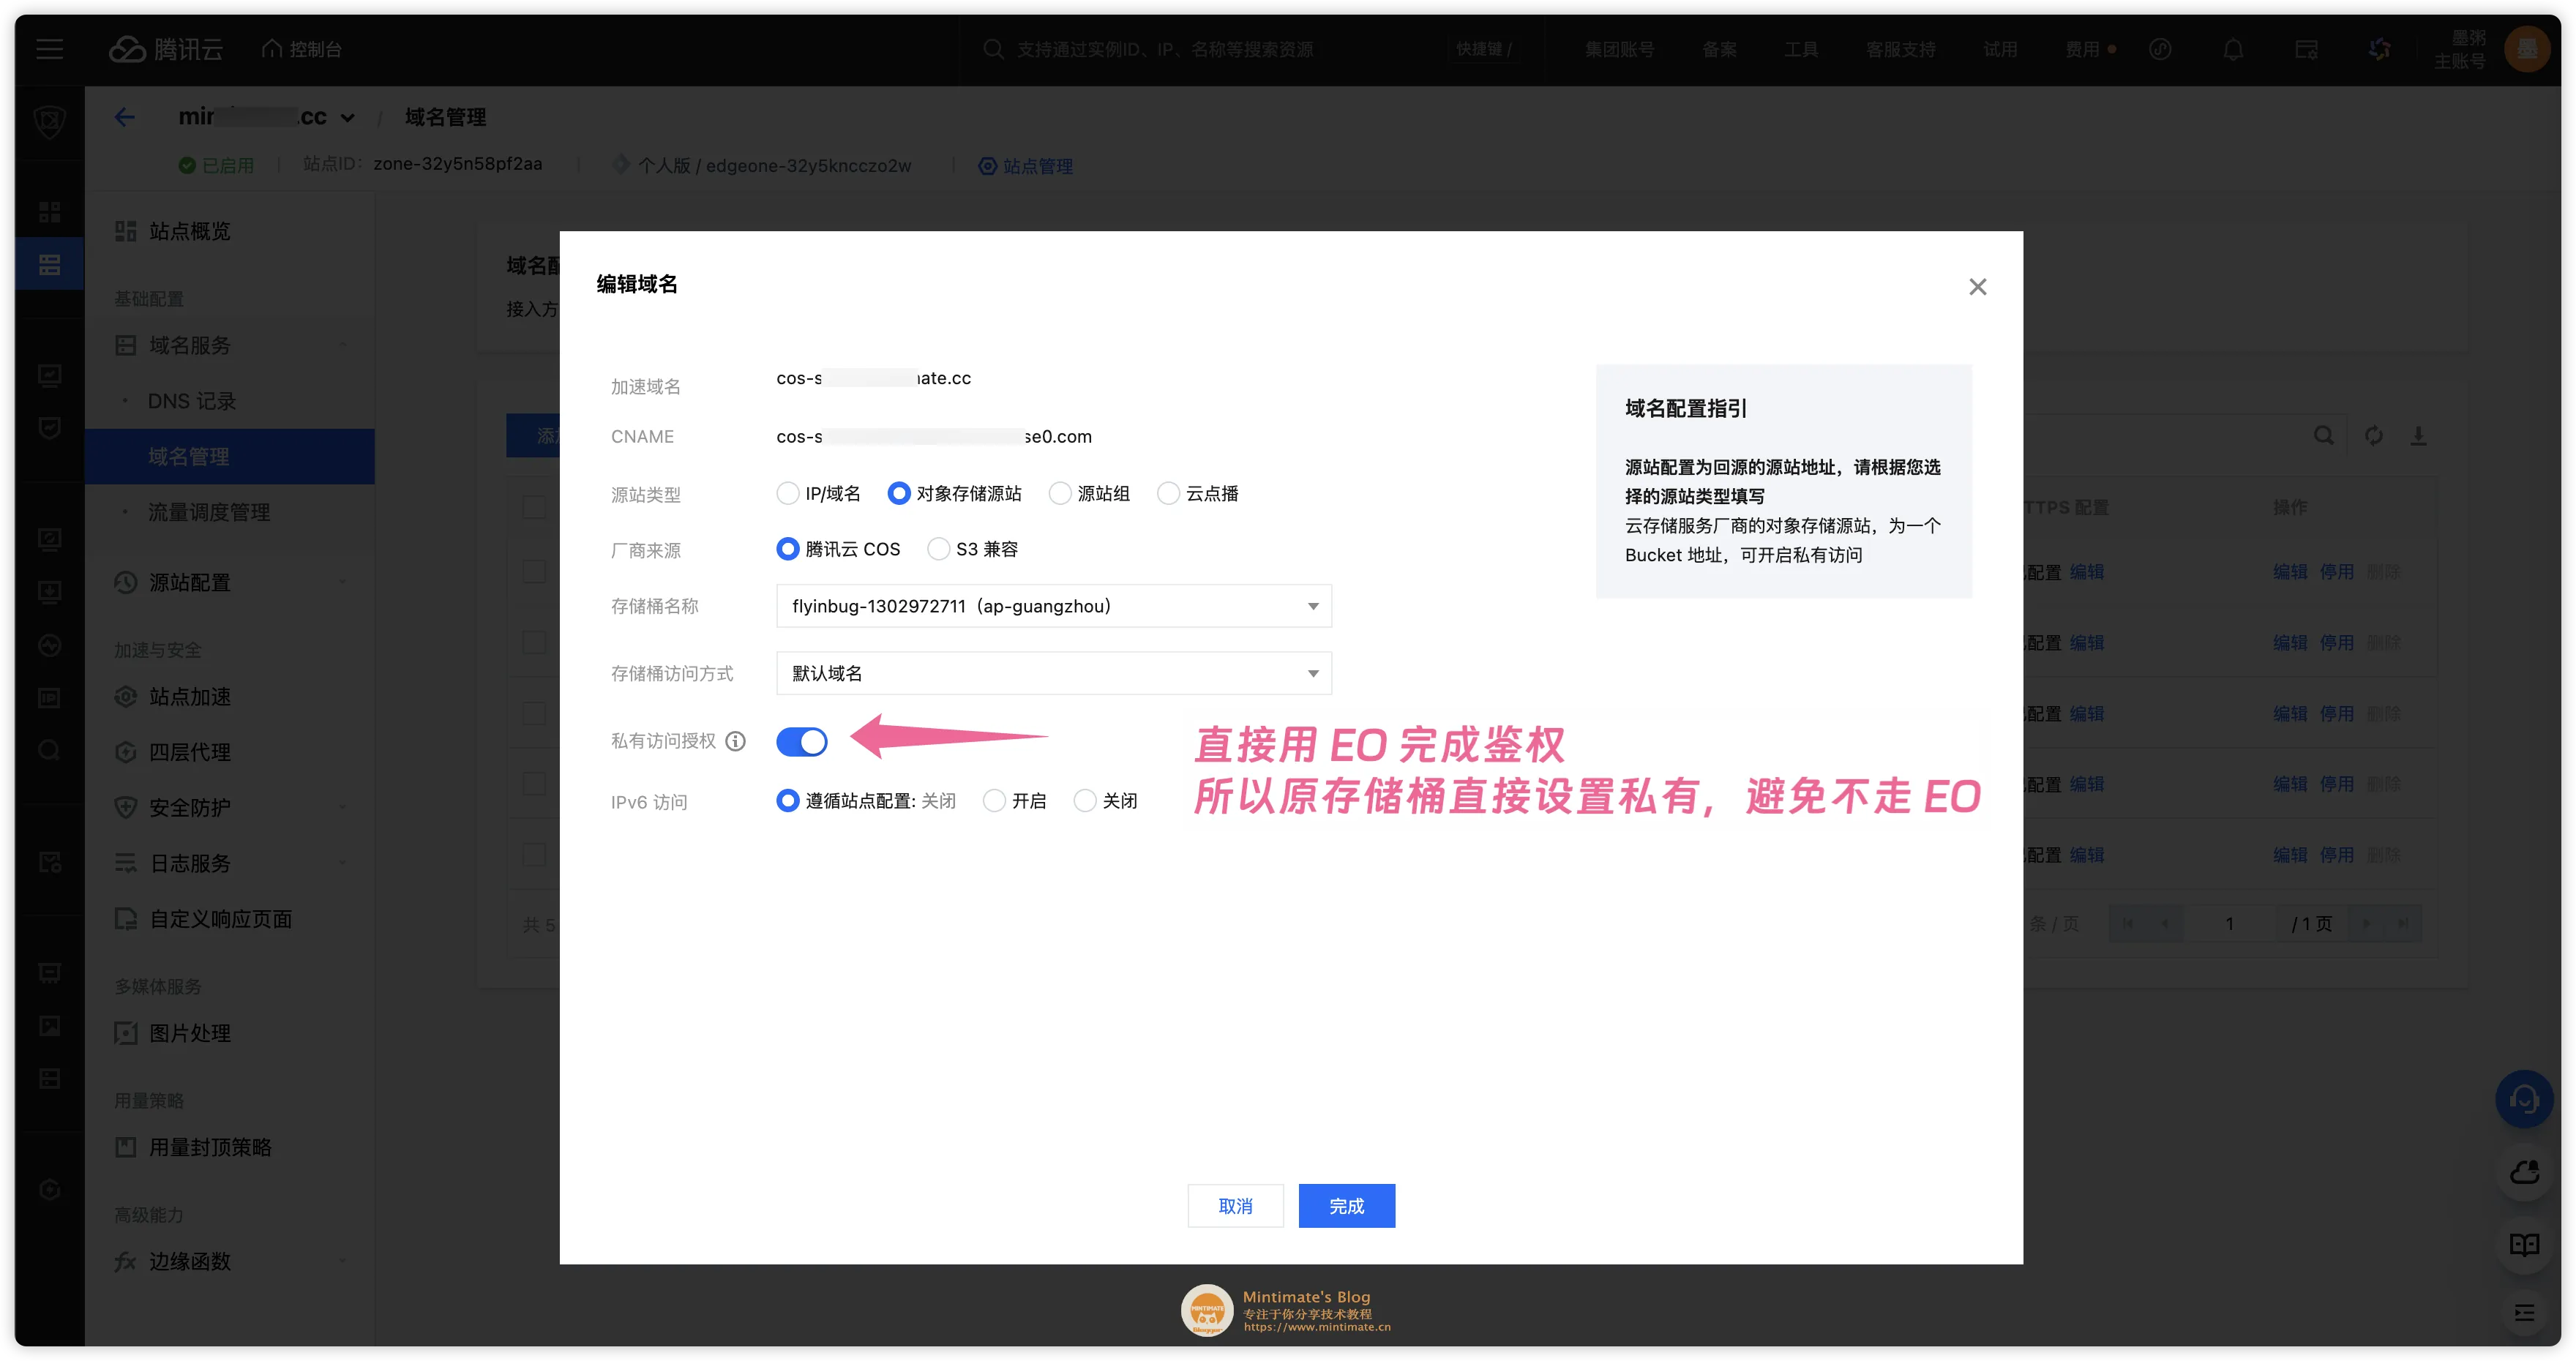Image resolution: width=2576 pixels, height=1361 pixels.
Task: Open the 客服支持 menu
Action: click(1900, 49)
